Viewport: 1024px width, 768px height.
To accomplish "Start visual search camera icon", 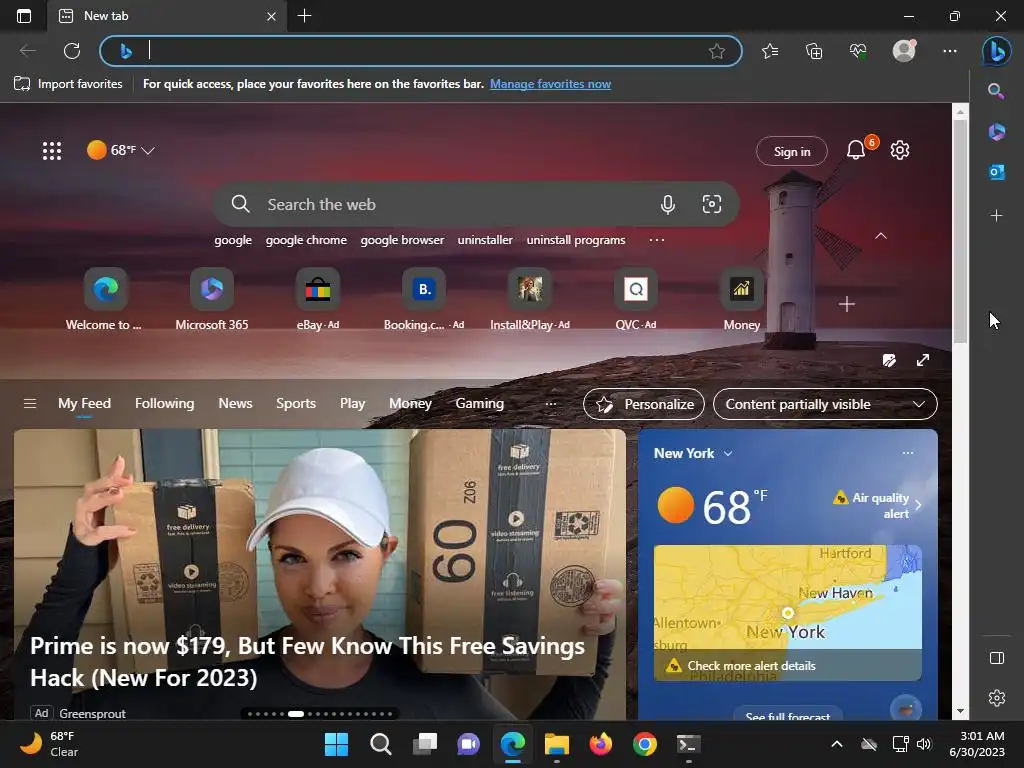I will pos(712,204).
